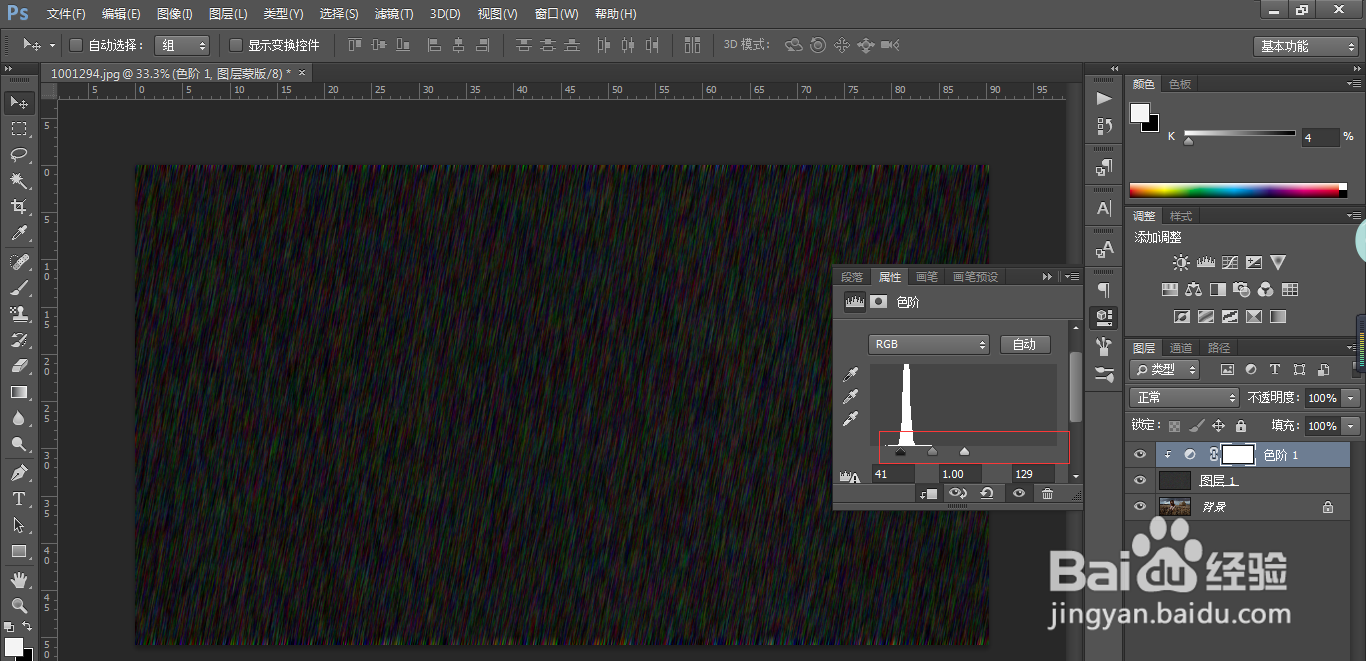Open the 组 auto-select dropdown
1366x661 pixels.
coord(183,45)
